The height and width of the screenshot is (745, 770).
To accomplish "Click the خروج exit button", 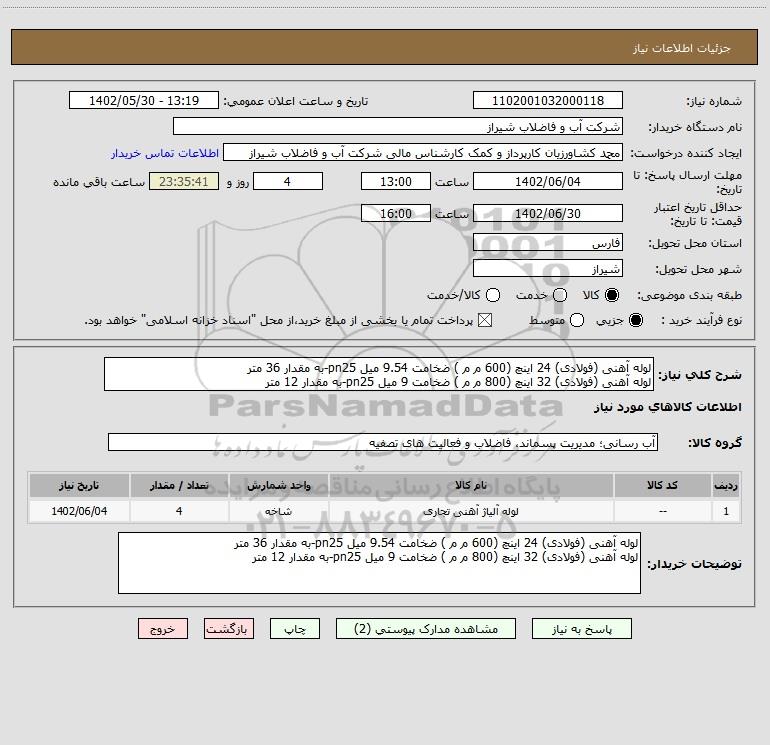I will tap(163, 629).
